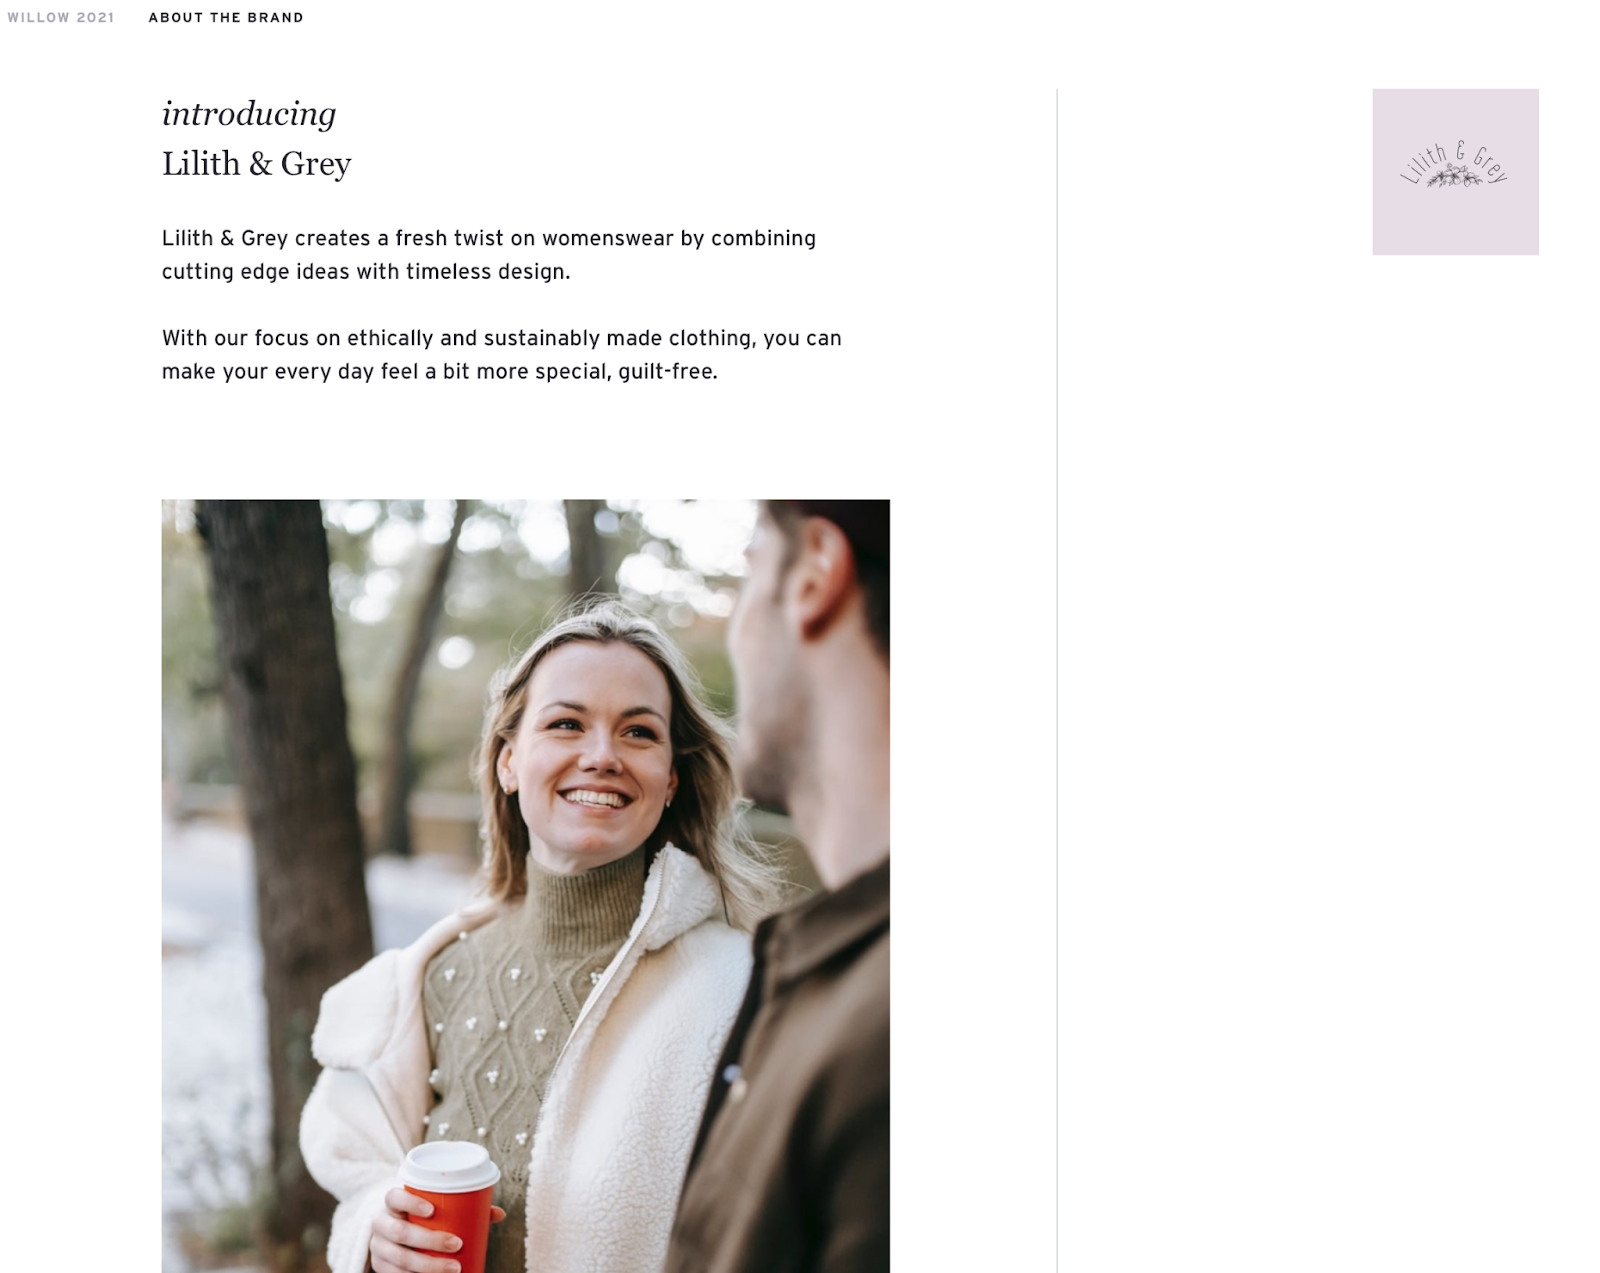
Task: Click the white lid of the coffee cup
Action: (x=449, y=1165)
